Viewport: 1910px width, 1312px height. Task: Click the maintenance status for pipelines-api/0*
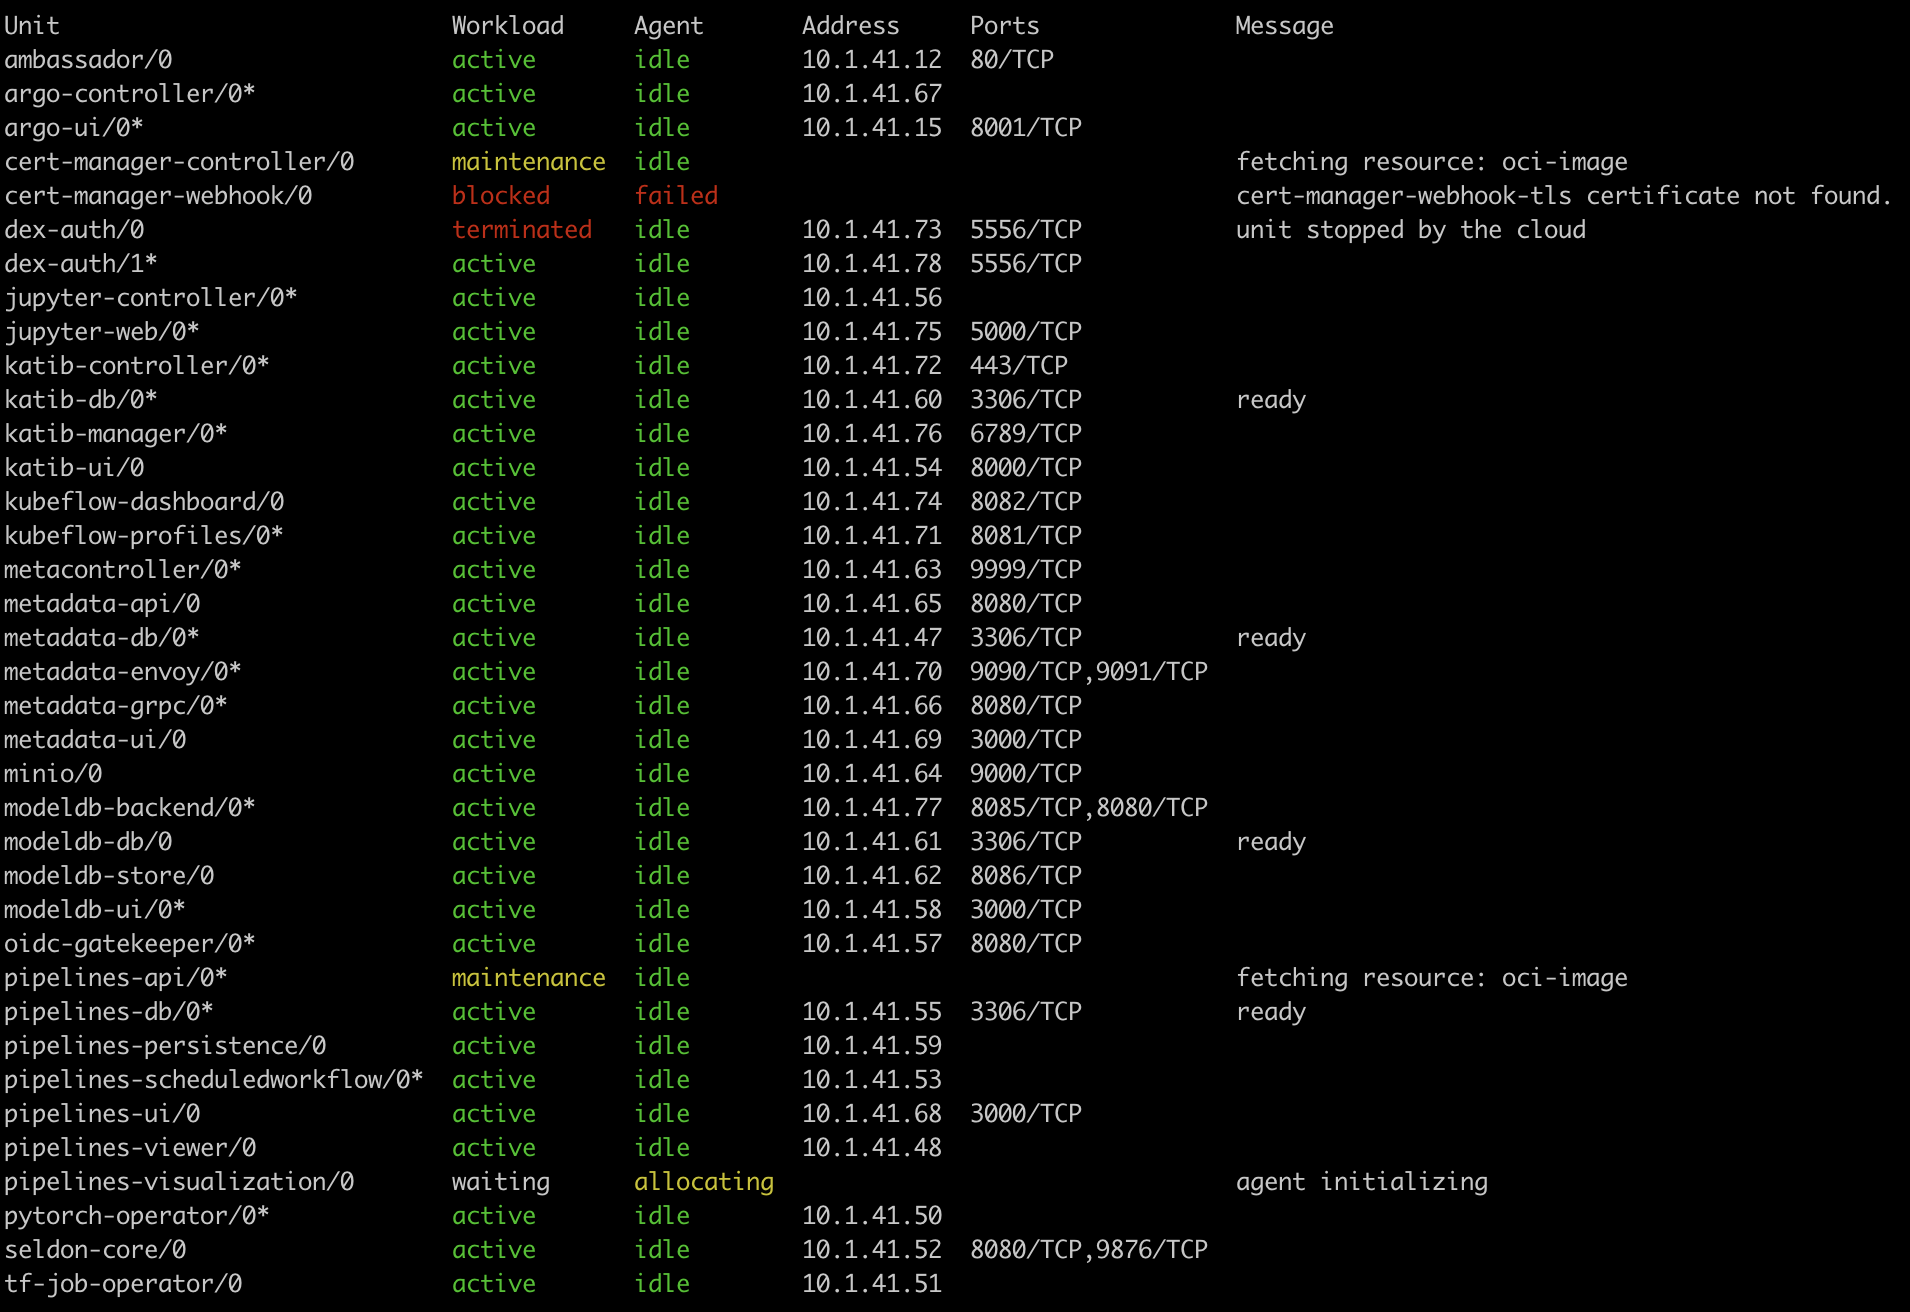click(528, 977)
